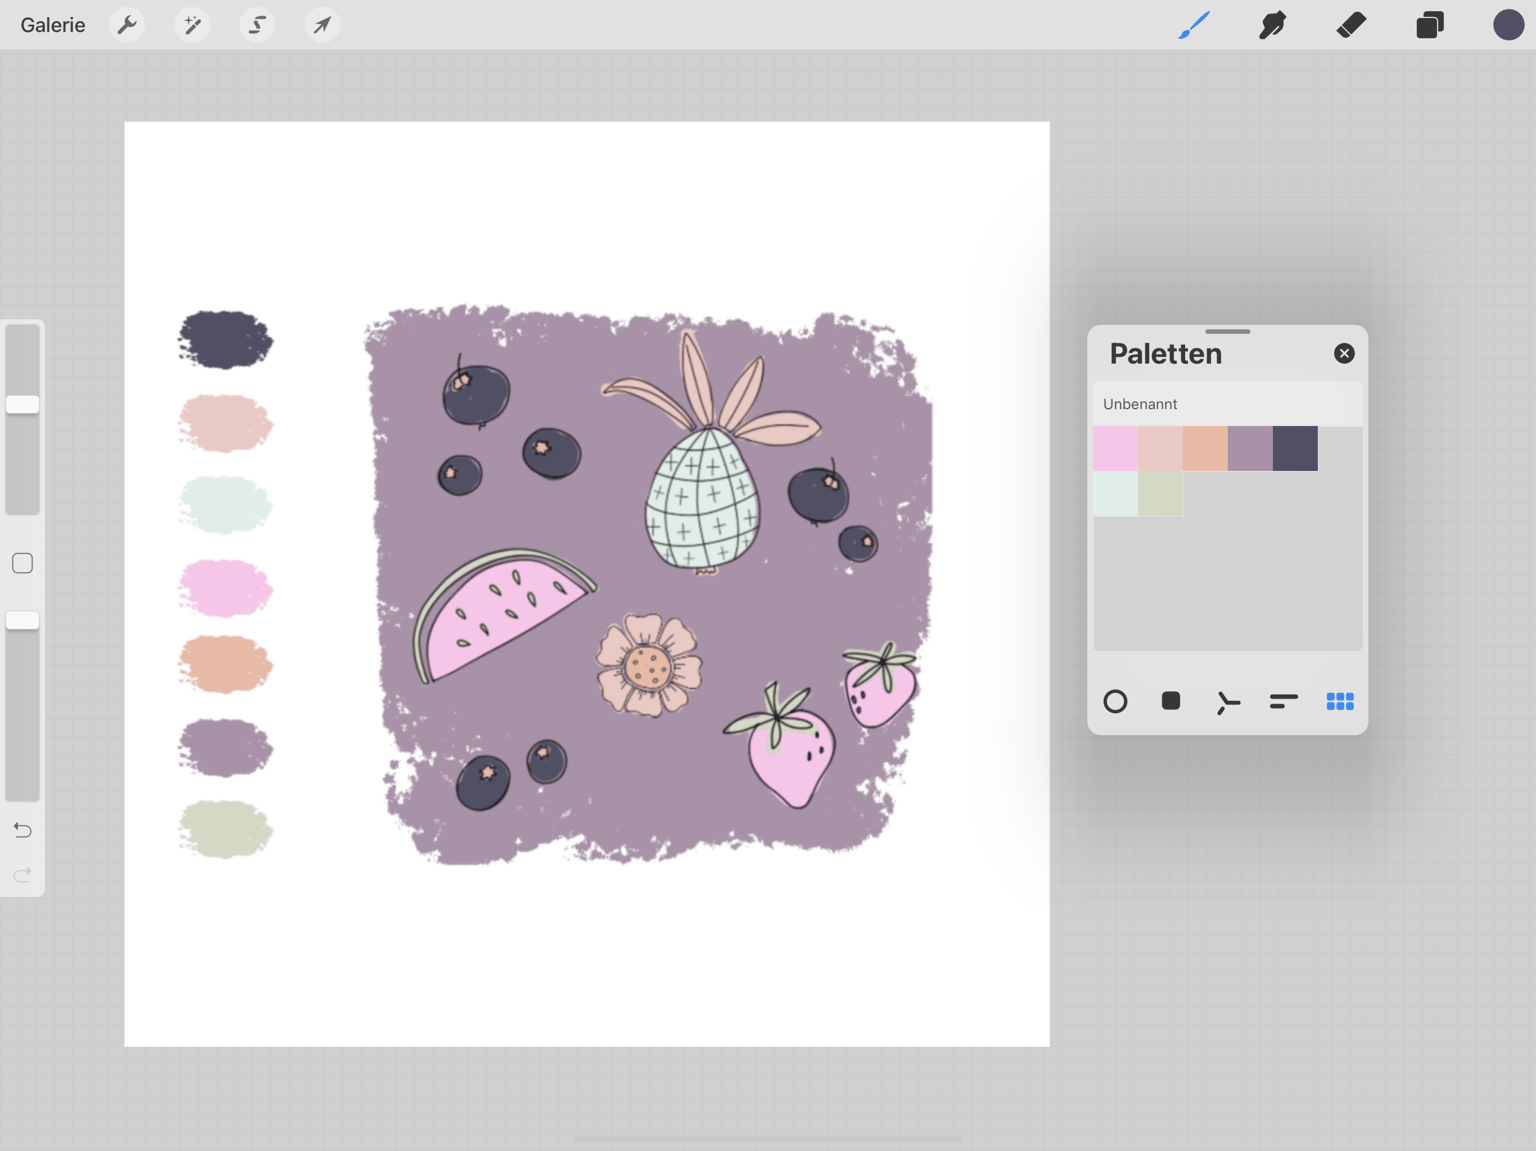The width and height of the screenshot is (1536, 1151).
Task: Pick the dark navy palette swatch
Action: point(1295,448)
